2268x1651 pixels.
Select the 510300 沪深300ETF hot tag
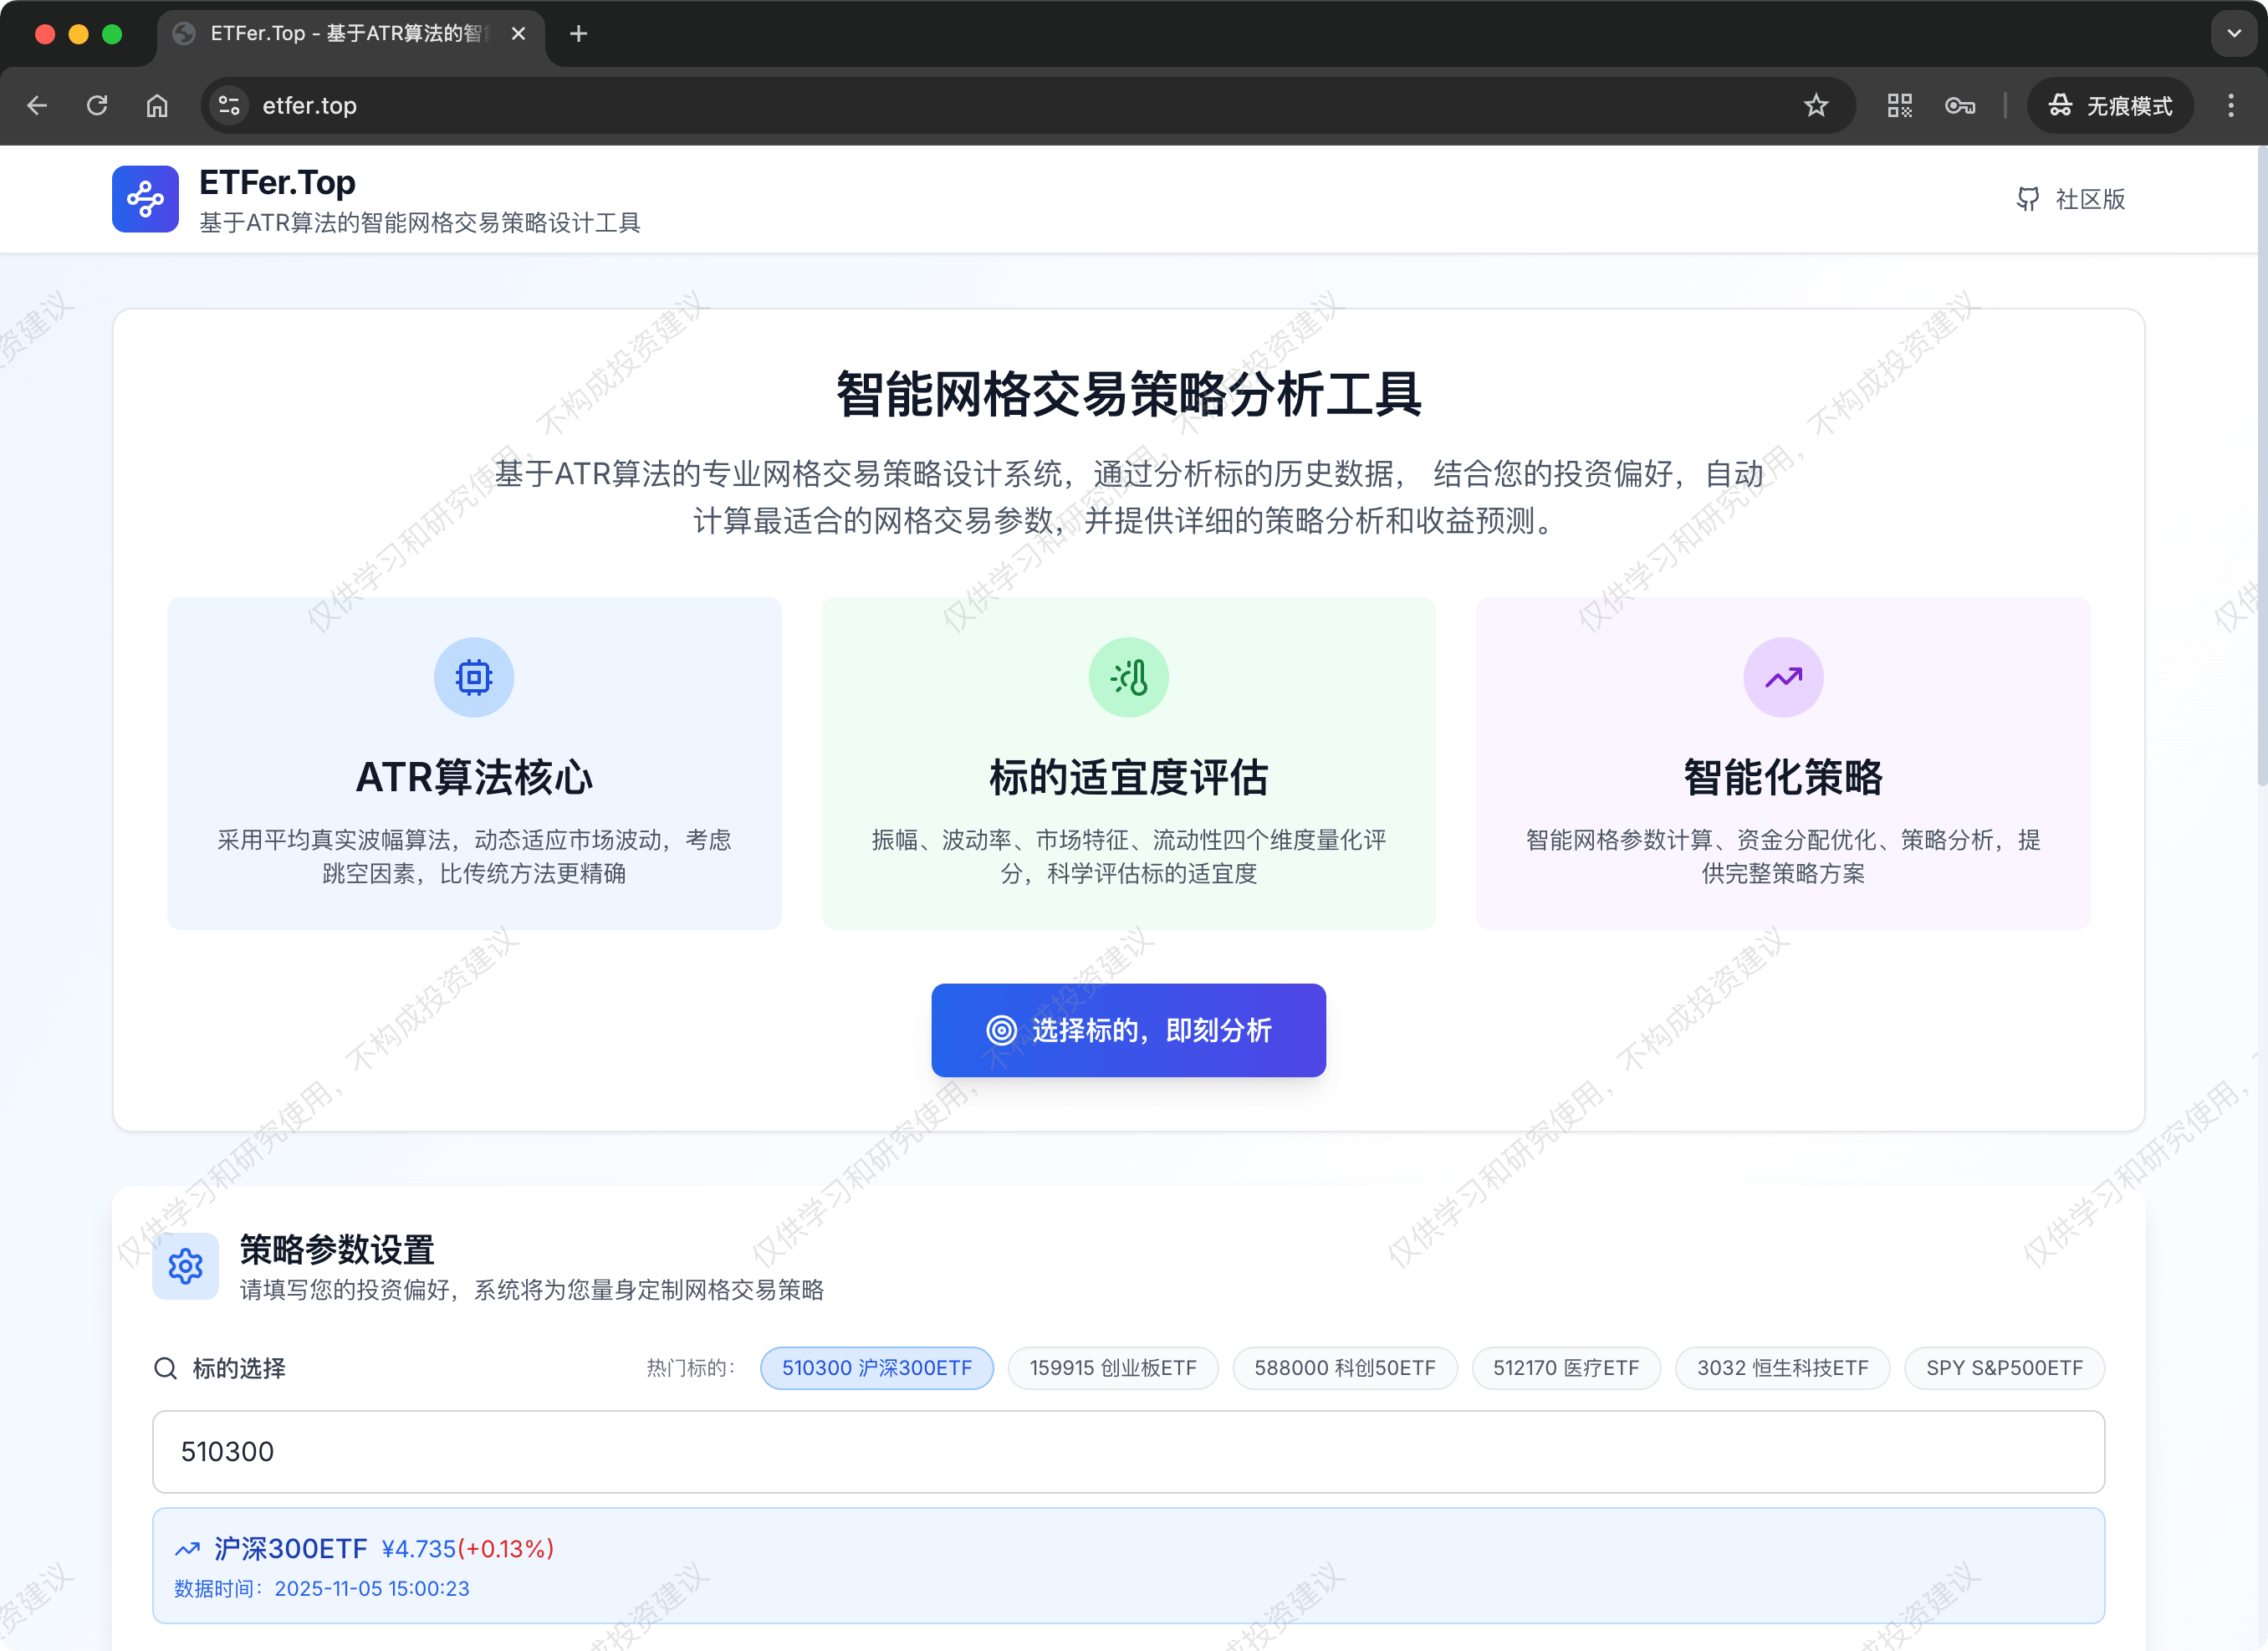click(x=876, y=1368)
